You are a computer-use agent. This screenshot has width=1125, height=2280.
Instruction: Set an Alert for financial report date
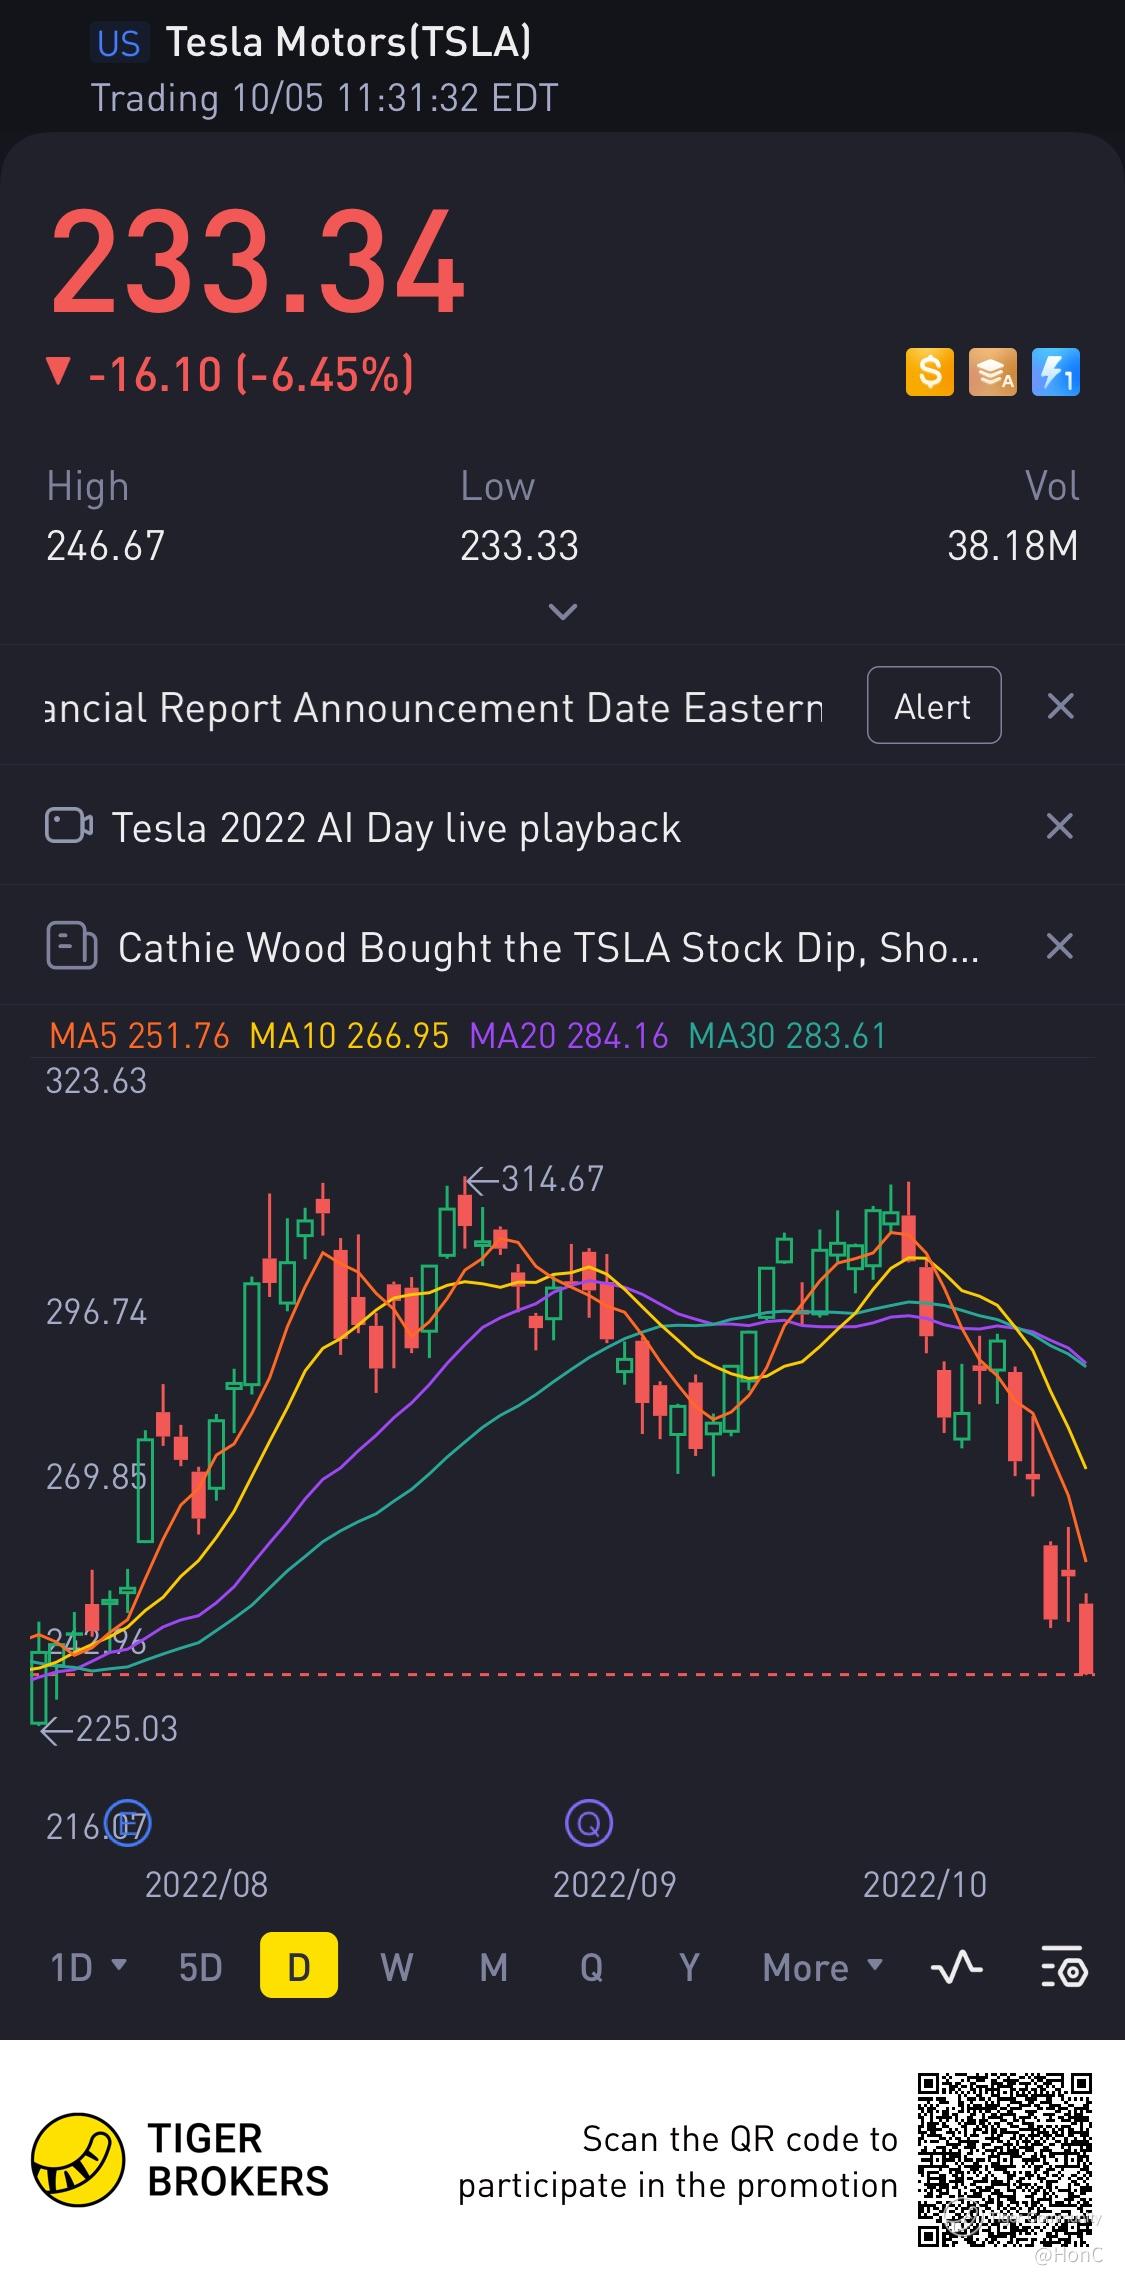click(x=933, y=706)
